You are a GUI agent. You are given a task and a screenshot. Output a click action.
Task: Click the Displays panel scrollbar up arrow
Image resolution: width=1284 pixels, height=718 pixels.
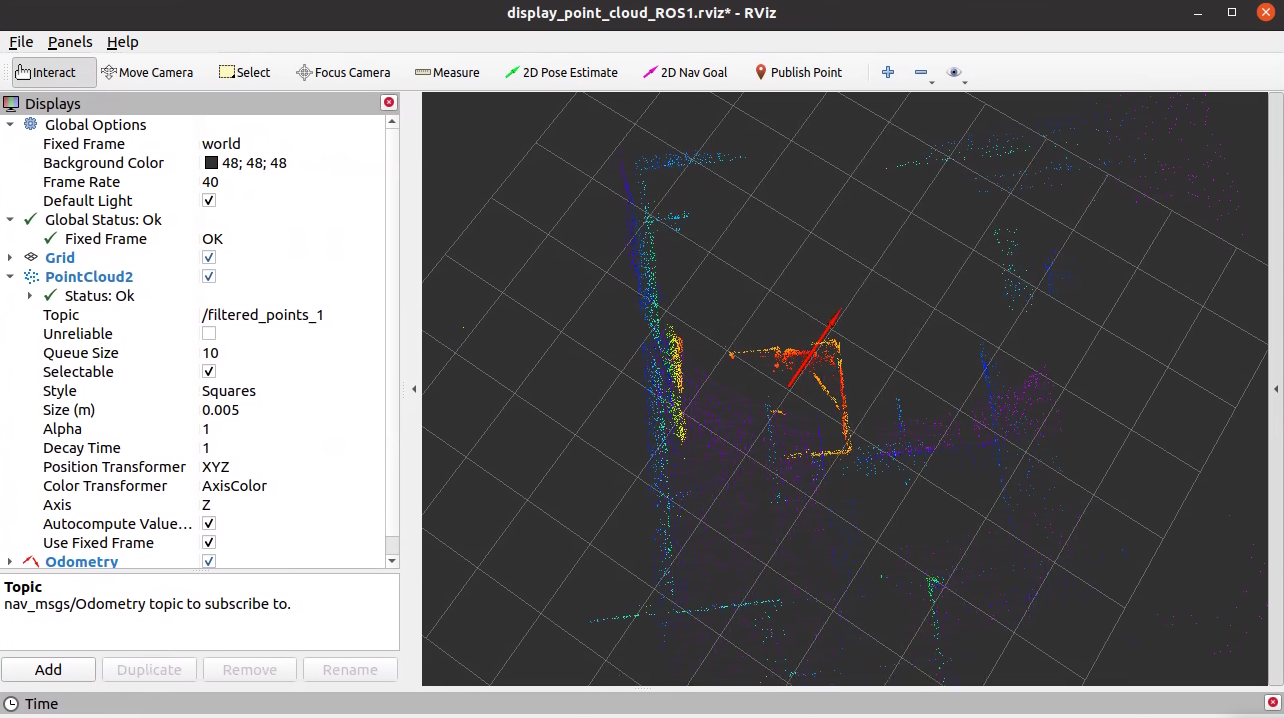392,121
